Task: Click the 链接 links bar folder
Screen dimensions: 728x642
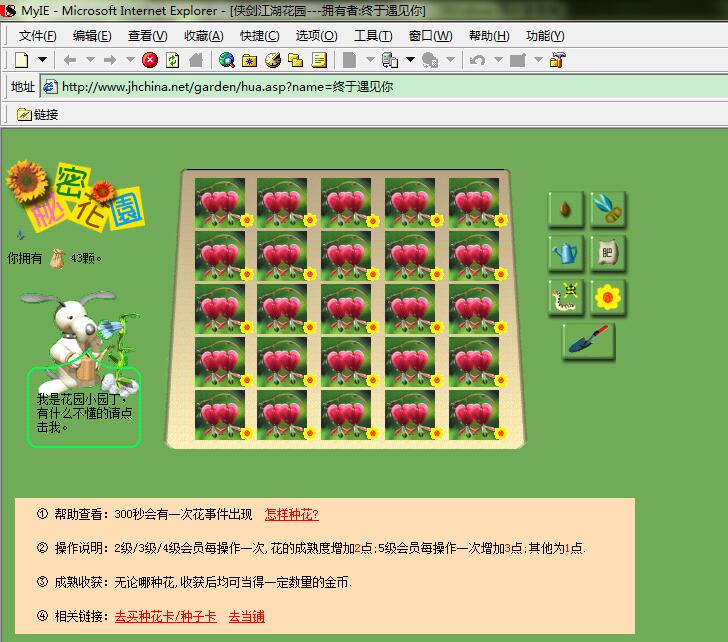Action: 37,114
